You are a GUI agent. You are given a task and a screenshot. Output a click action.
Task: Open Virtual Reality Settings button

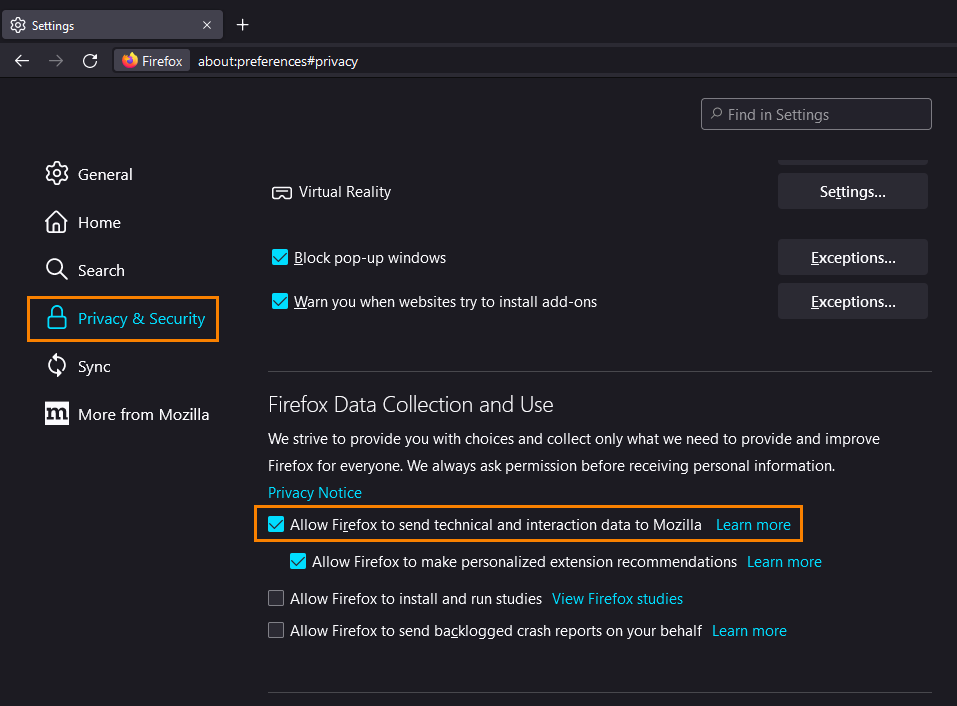coord(853,192)
